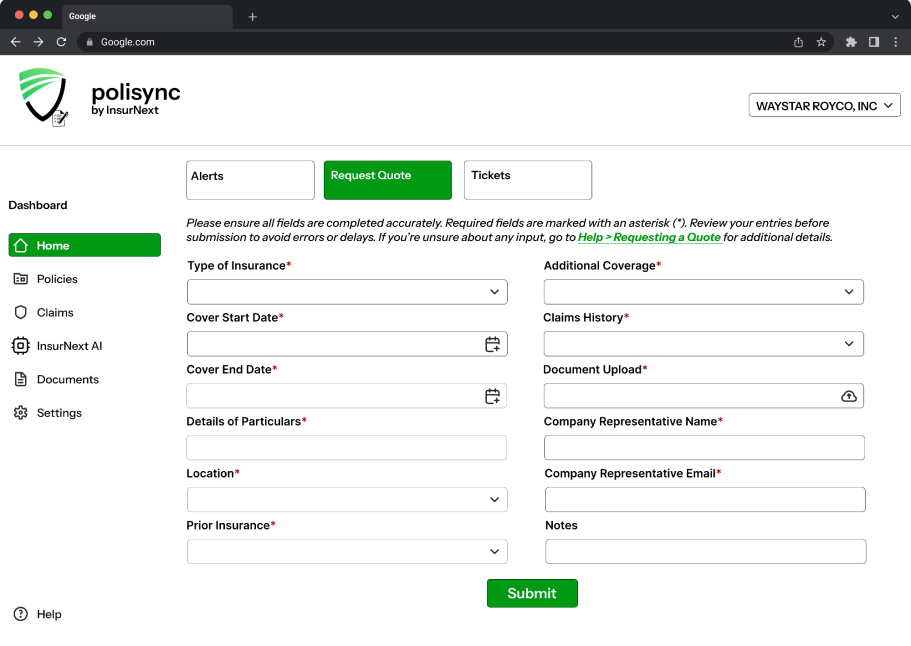Image resolution: width=911 pixels, height=646 pixels.
Task: Open Claims label in sidebar
Action: [55, 313]
